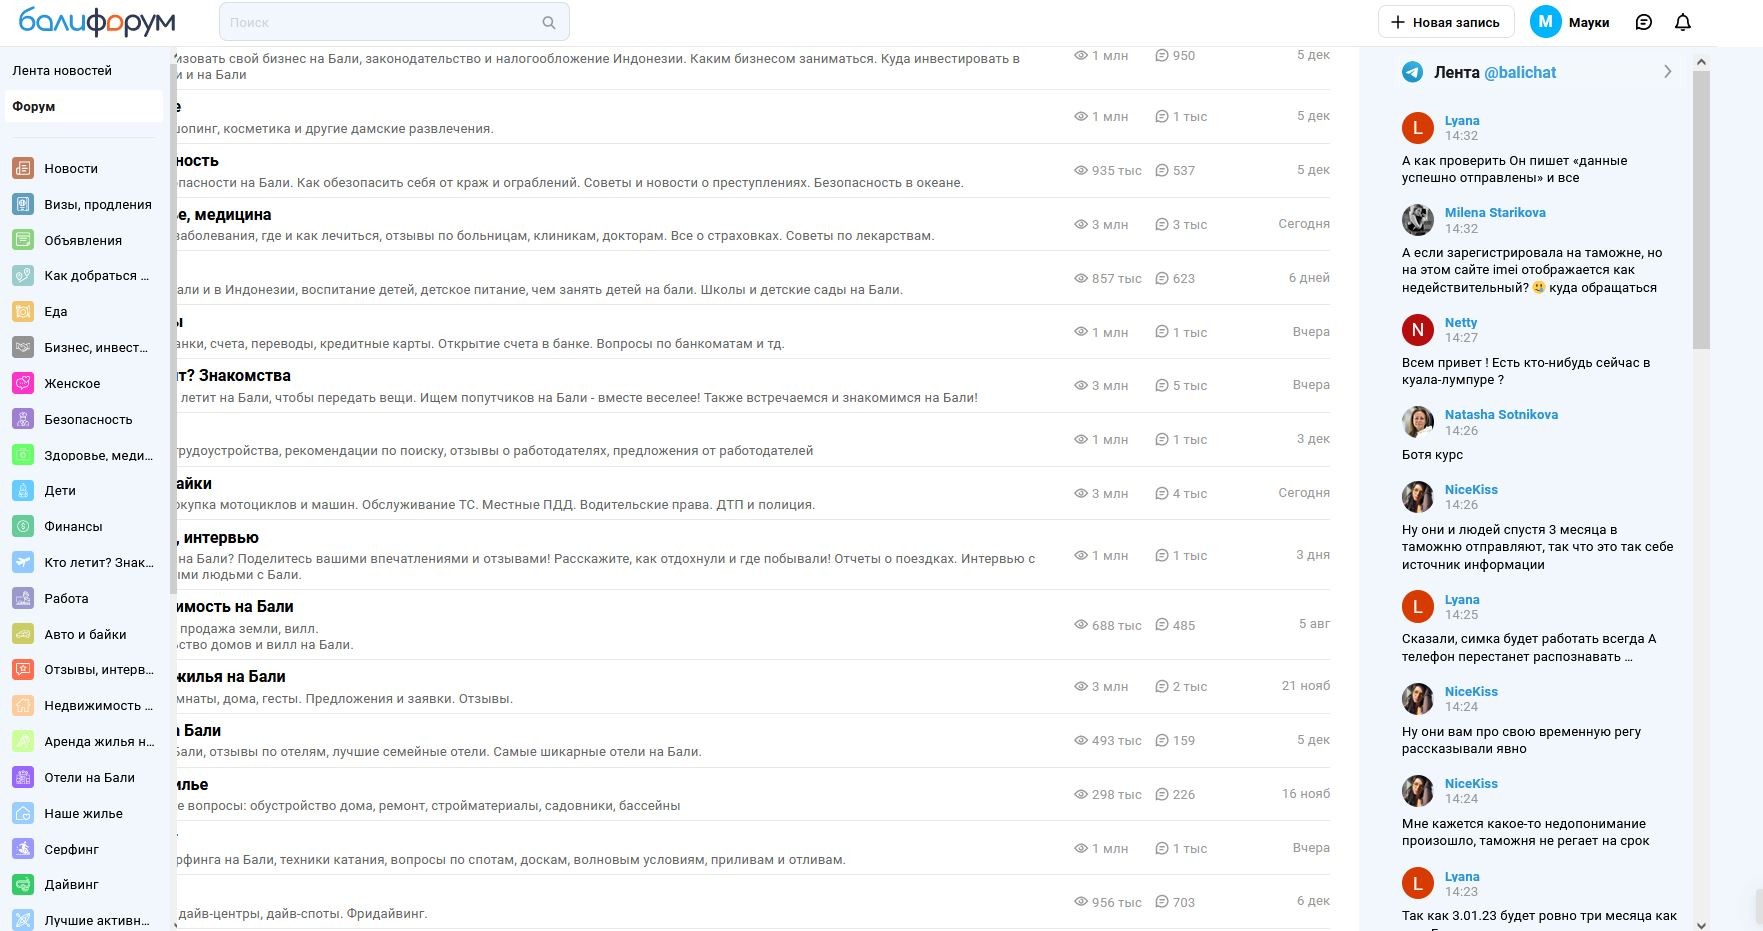Click the Дайвинг sidebar icon
Viewport: 1763px width, 931px height.
(23, 885)
